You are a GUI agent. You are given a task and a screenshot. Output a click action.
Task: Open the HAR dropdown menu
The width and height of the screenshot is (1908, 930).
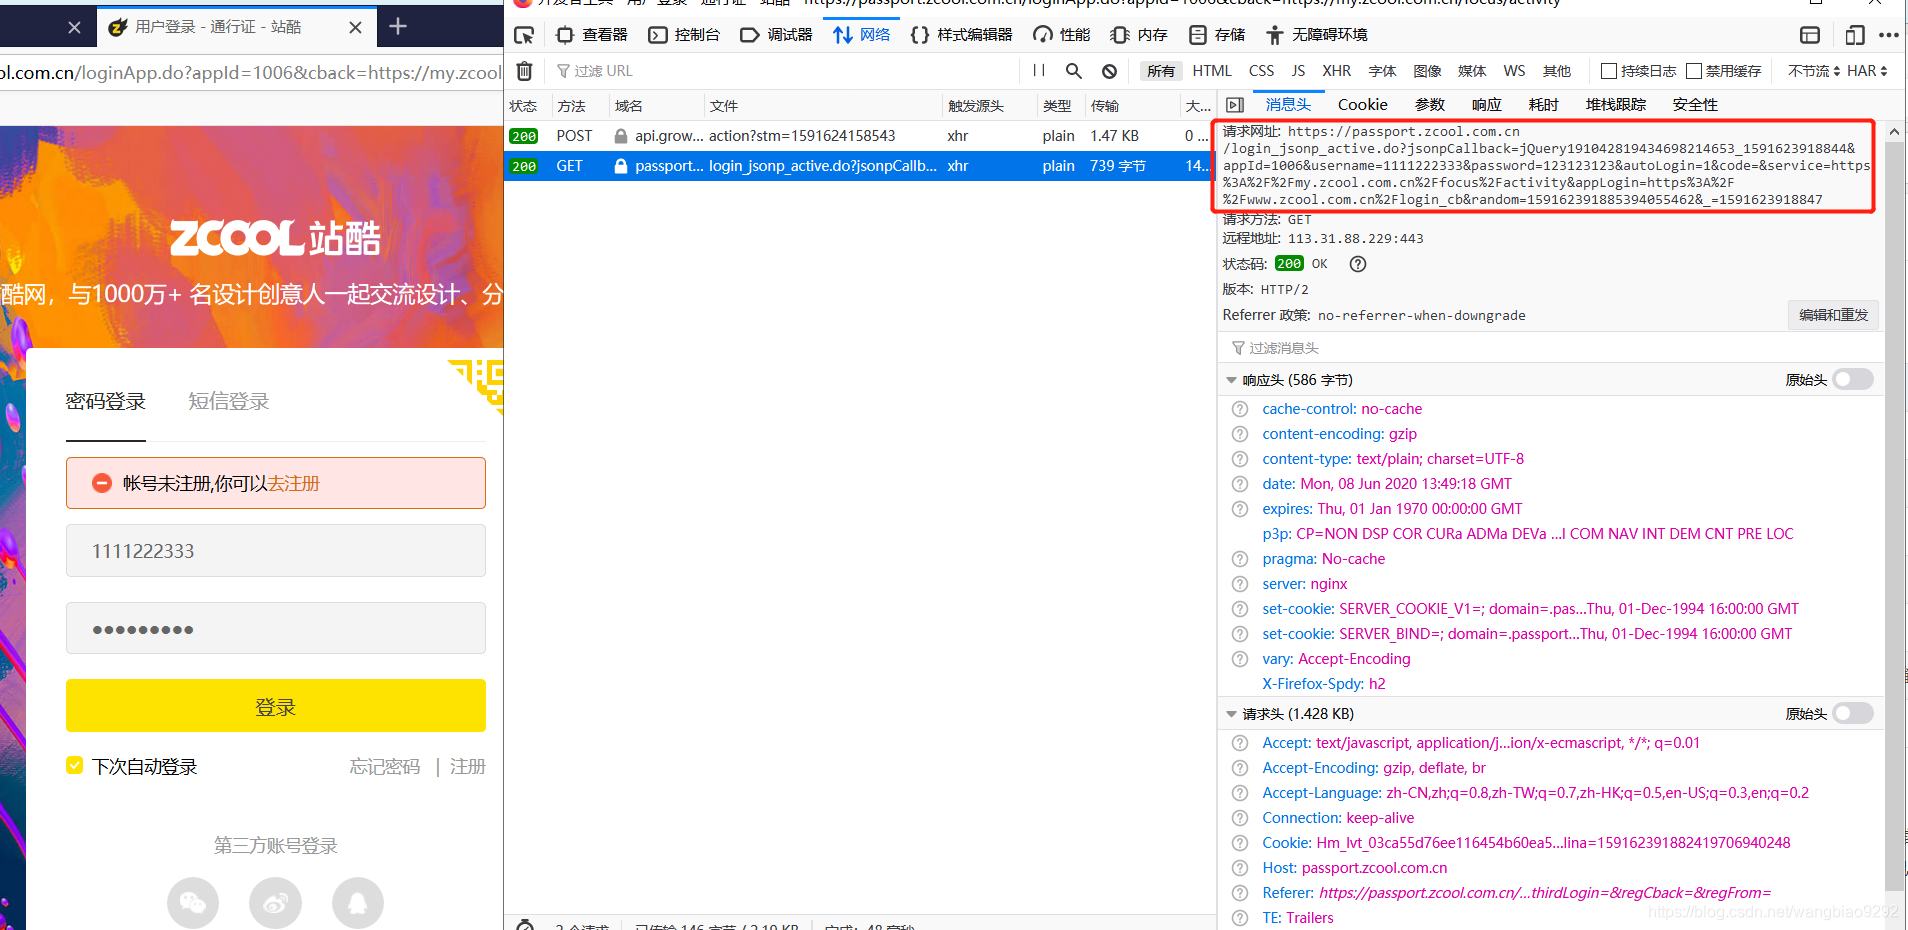point(1867,71)
